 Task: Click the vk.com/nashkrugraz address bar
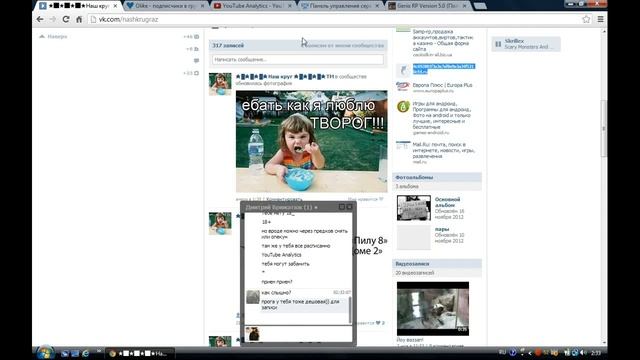click(335, 19)
